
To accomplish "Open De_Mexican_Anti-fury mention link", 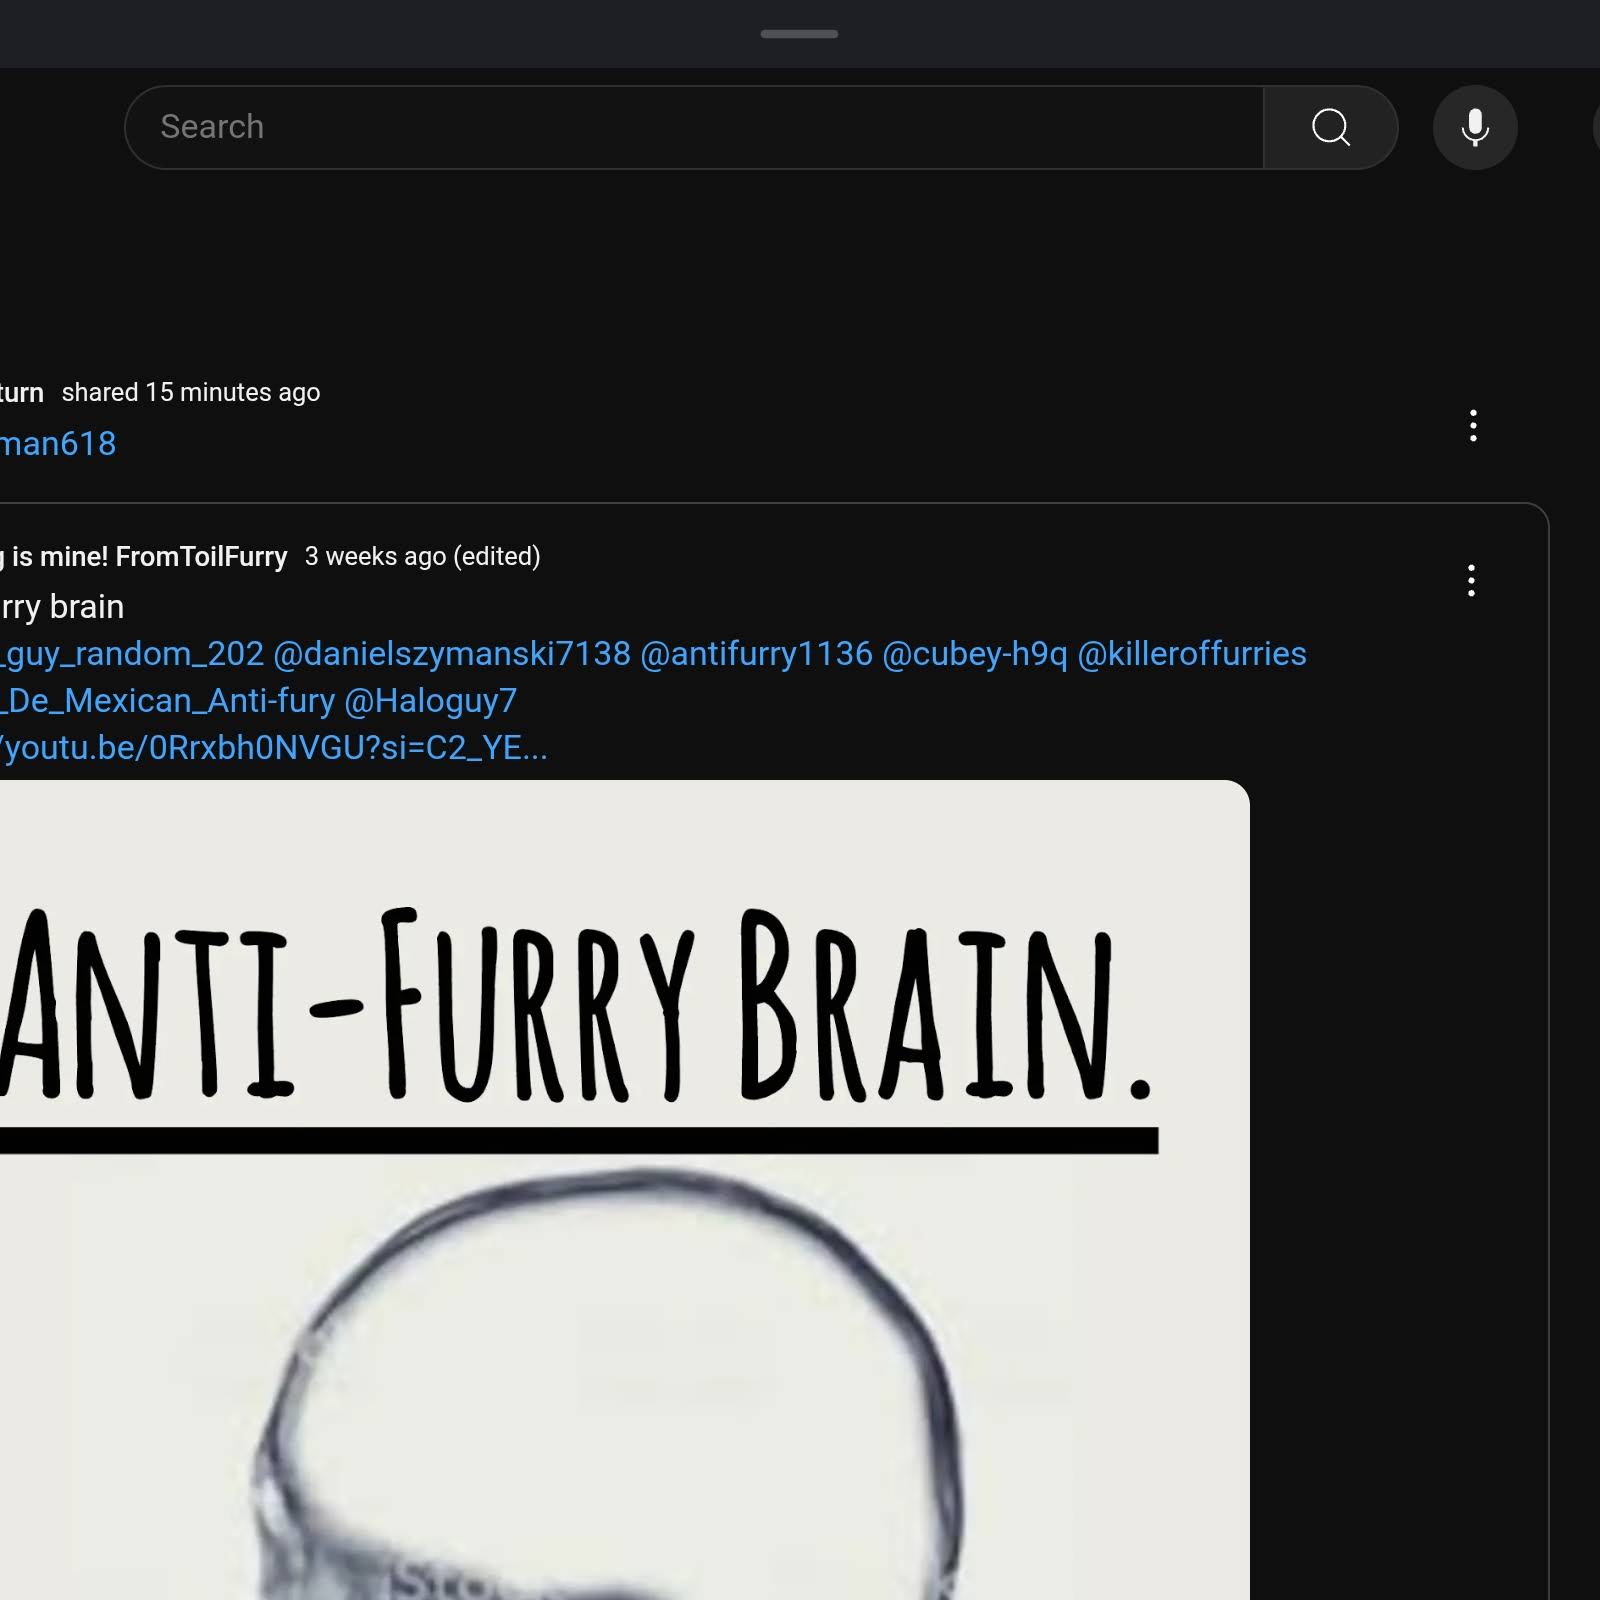I will pyautogui.click(x=168, y=701).
